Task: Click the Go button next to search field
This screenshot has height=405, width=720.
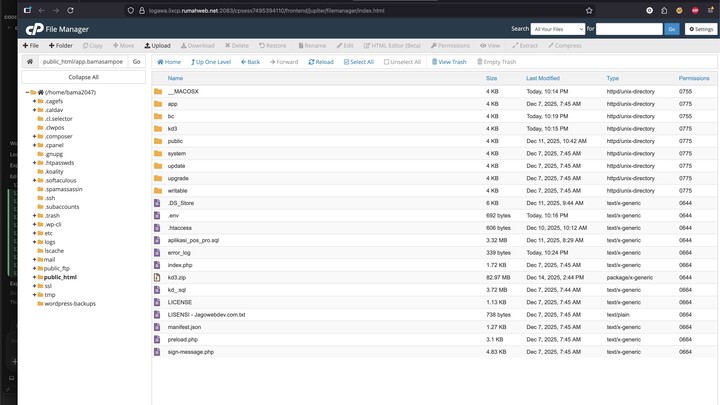Action: click(672, 29)
